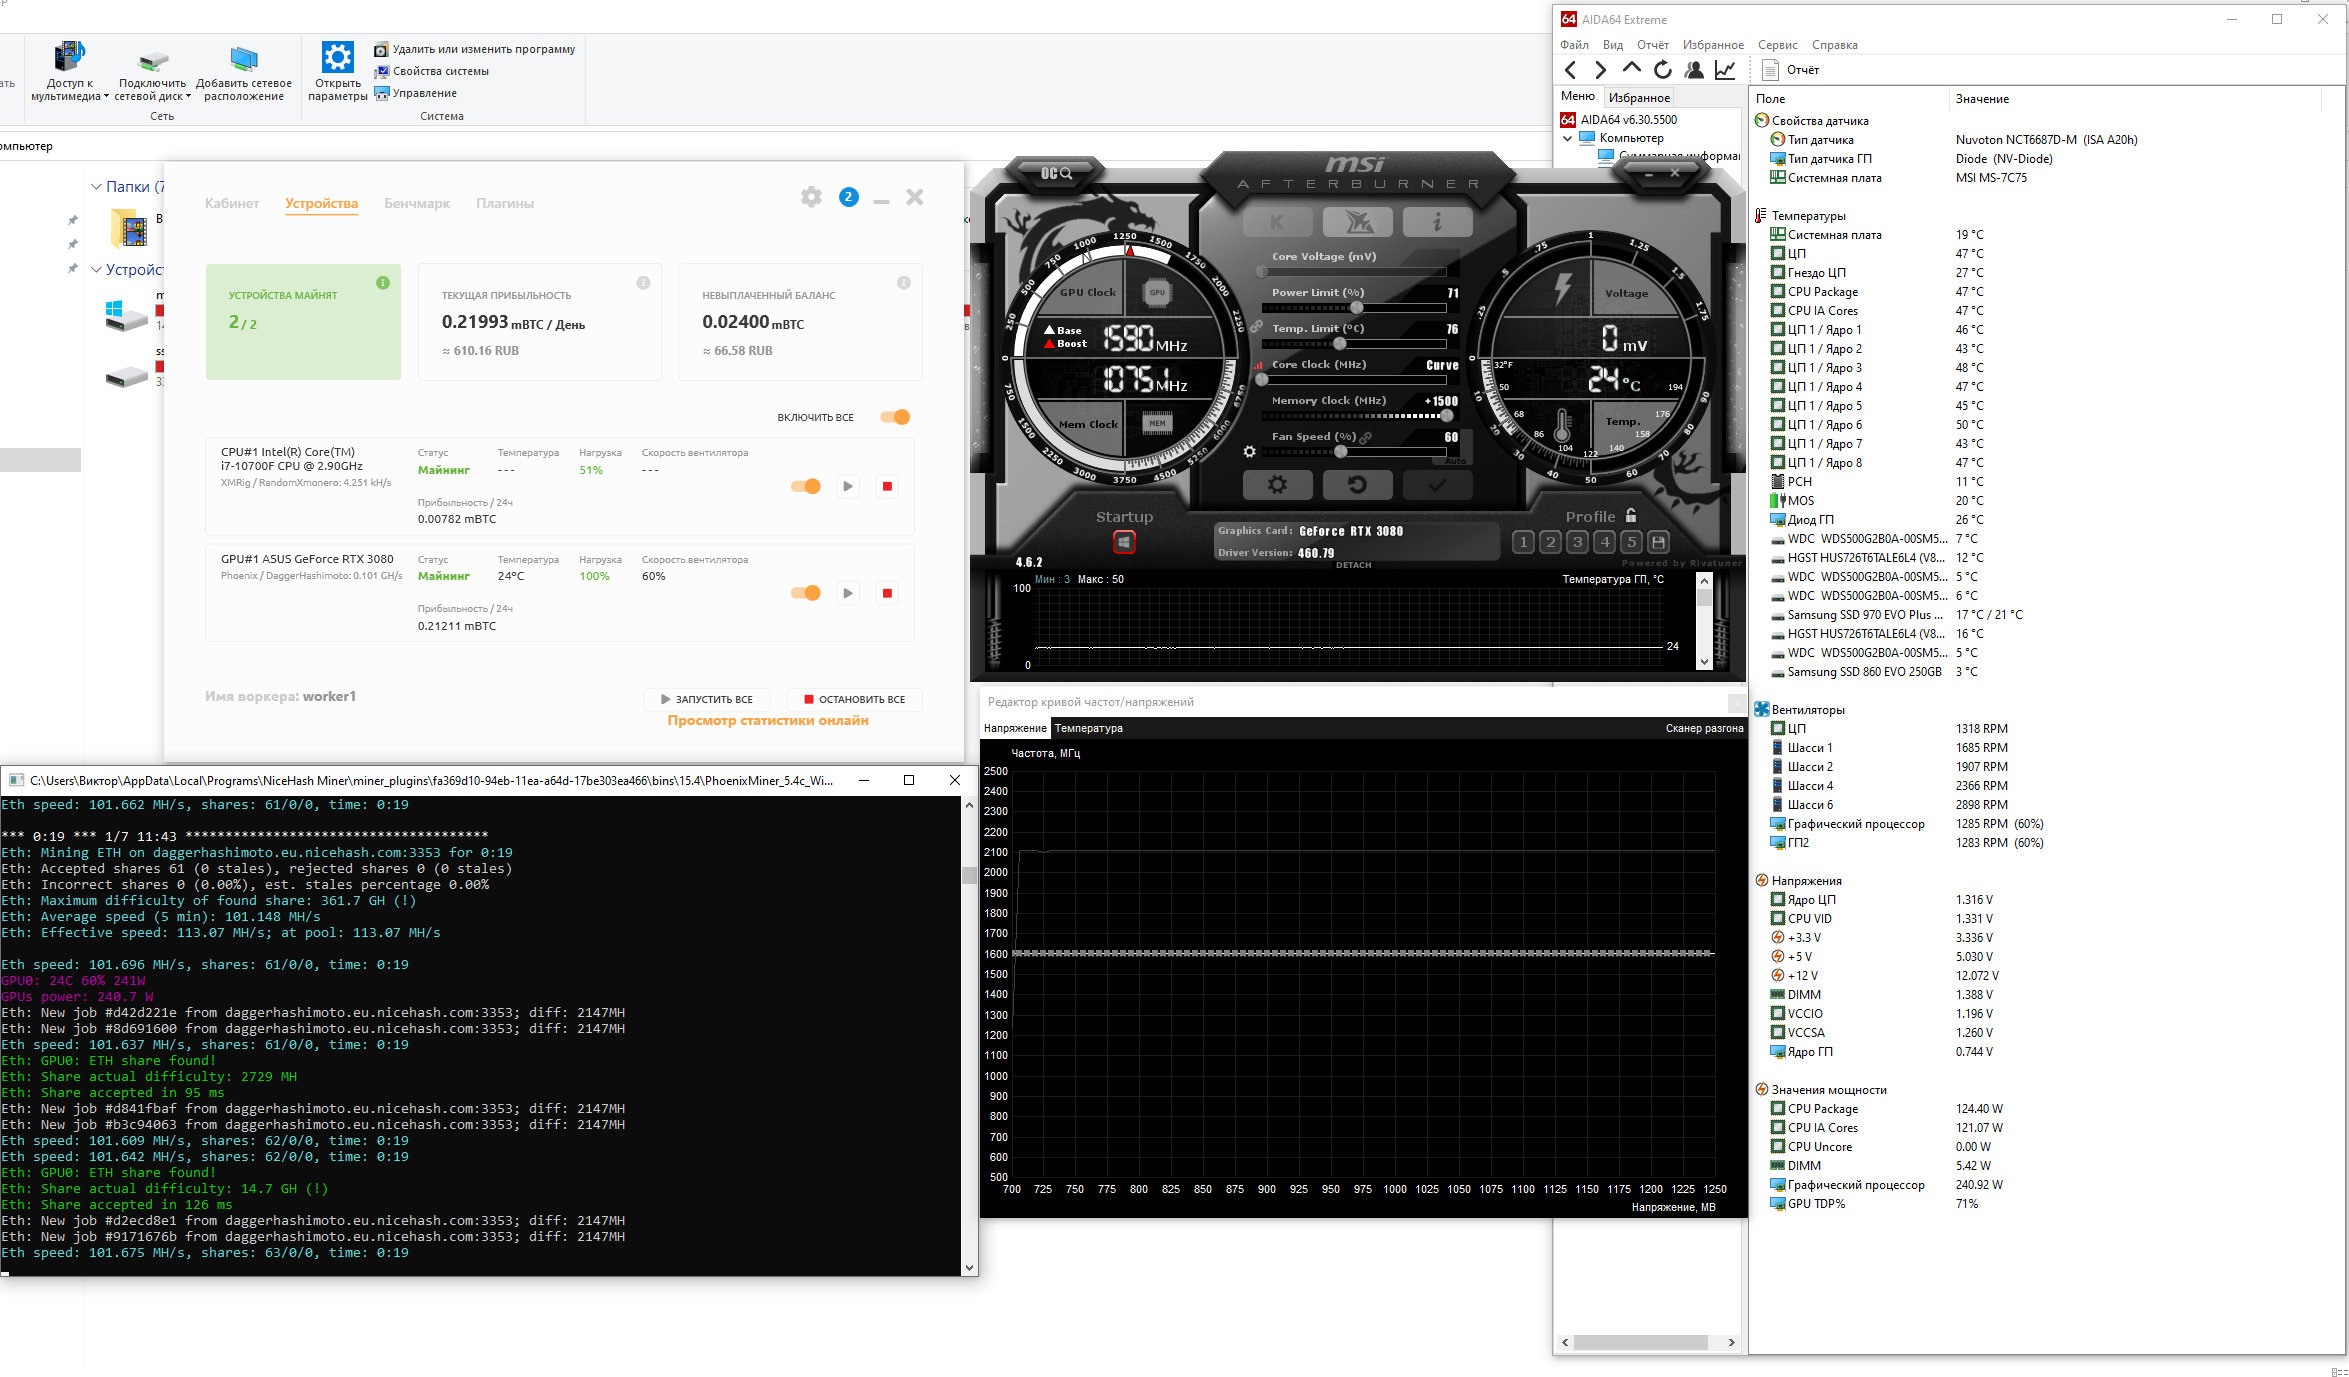
Task: Click AIDA64 tree horizontal scroll right arrow
Action: point(1732,1342)
